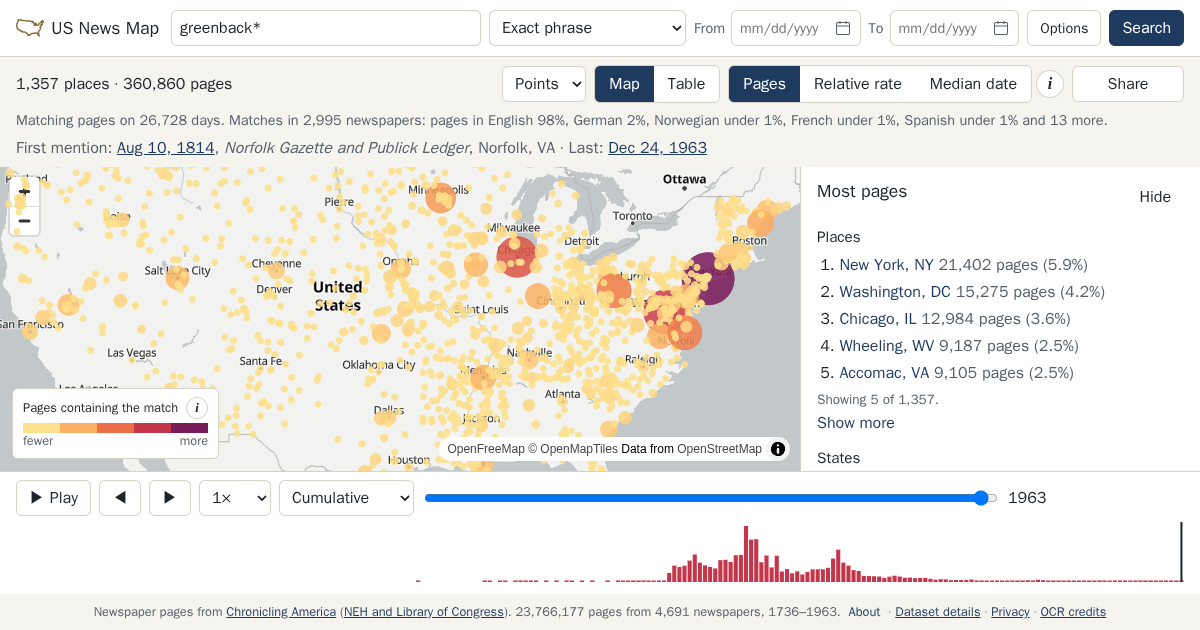Open Accomac, VA in places list
Image resolution: width=1200 pixels, height=630 pixels.
coord(884,373)
